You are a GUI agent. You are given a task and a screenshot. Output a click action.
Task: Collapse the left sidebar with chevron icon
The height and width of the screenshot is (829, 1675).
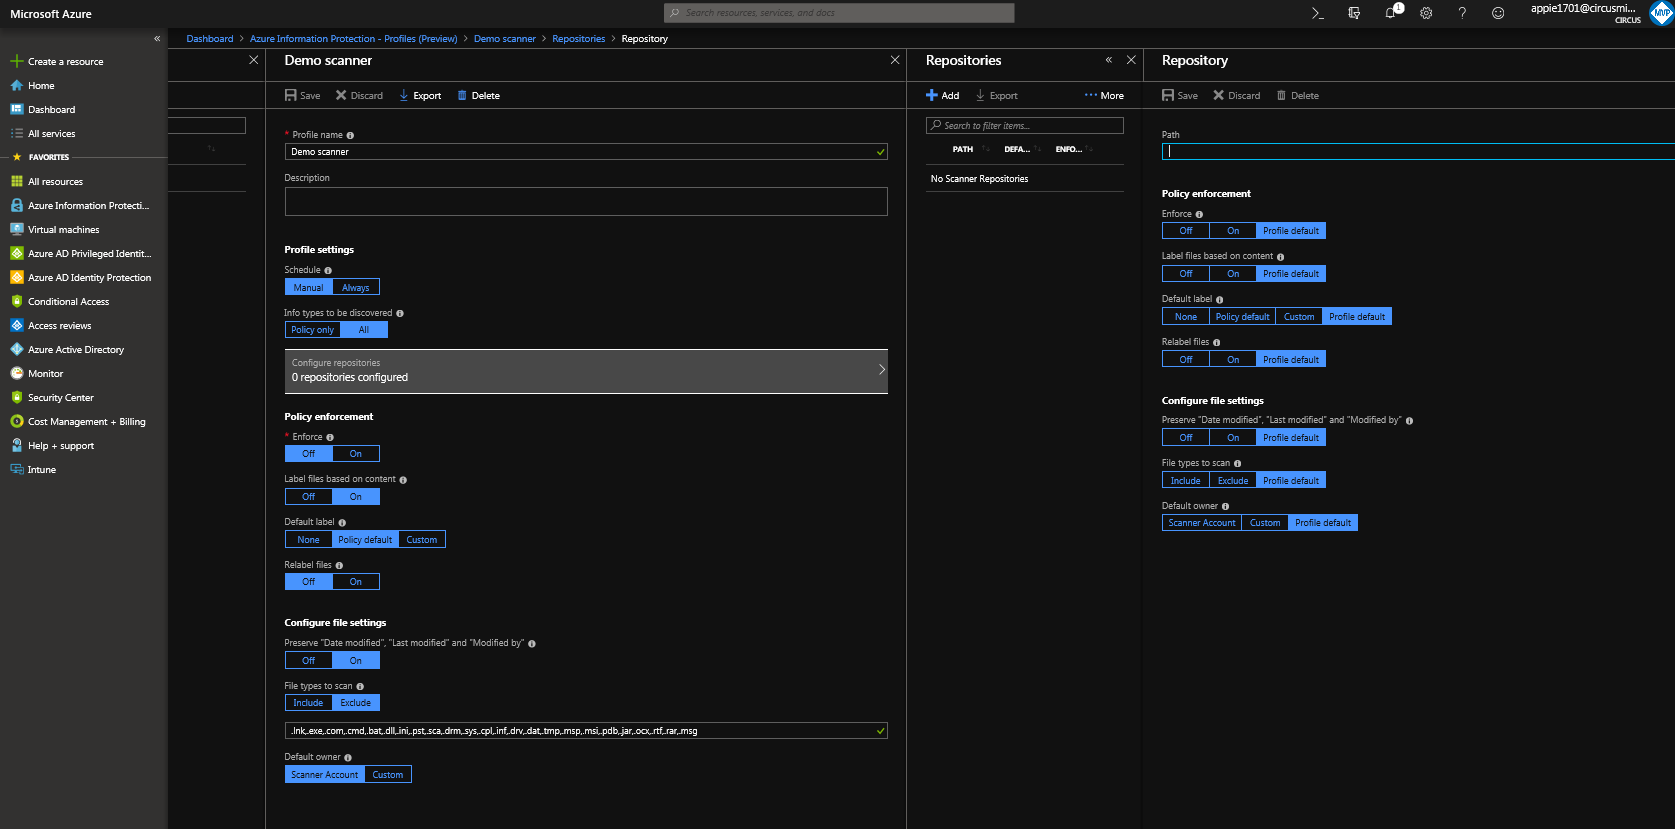tap(157, 39)
